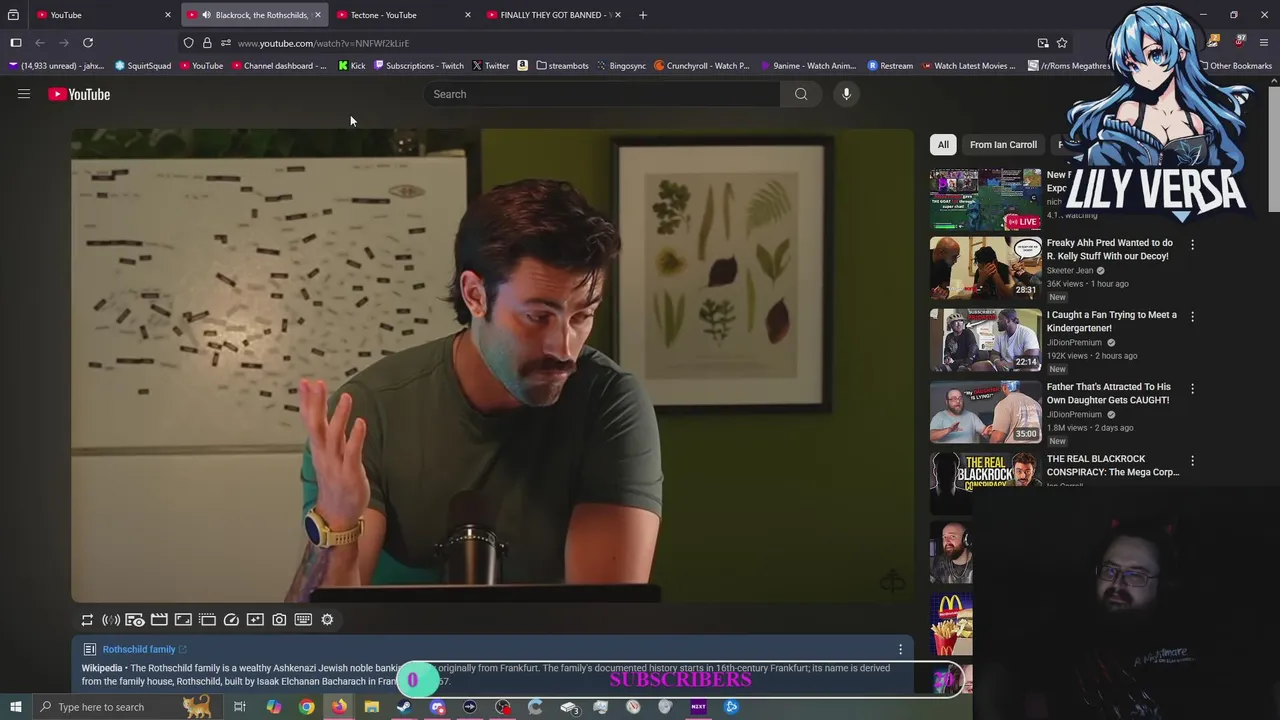Click the shield tracking protection icon
The width and height of the screenshot is (1280, 720).
[x=188, y=43]
